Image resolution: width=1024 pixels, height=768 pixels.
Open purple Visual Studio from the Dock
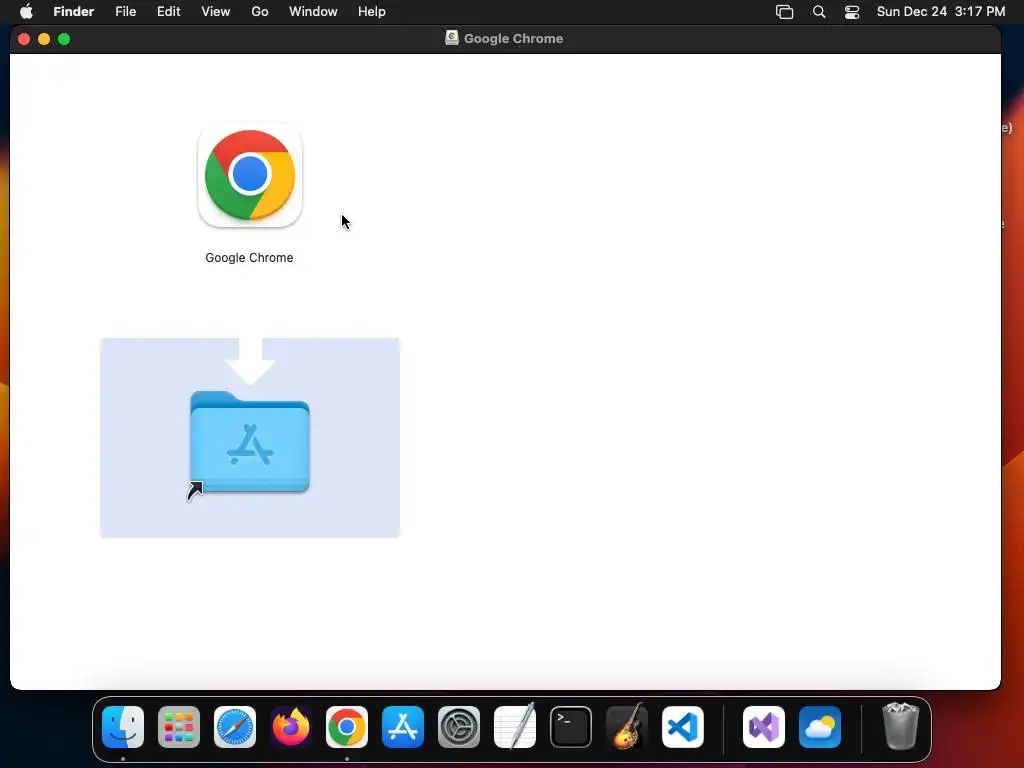(763, 727)
